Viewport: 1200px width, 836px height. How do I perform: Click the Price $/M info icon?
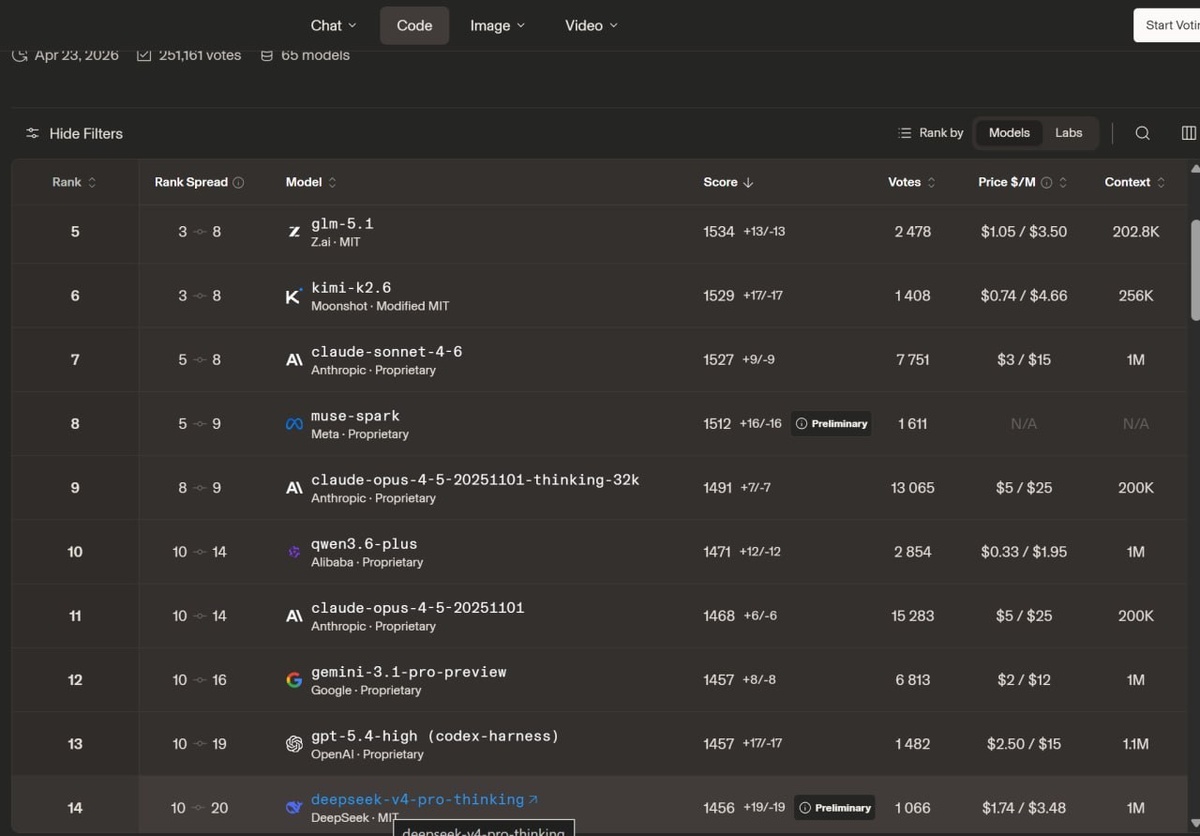click(1046, 182)
